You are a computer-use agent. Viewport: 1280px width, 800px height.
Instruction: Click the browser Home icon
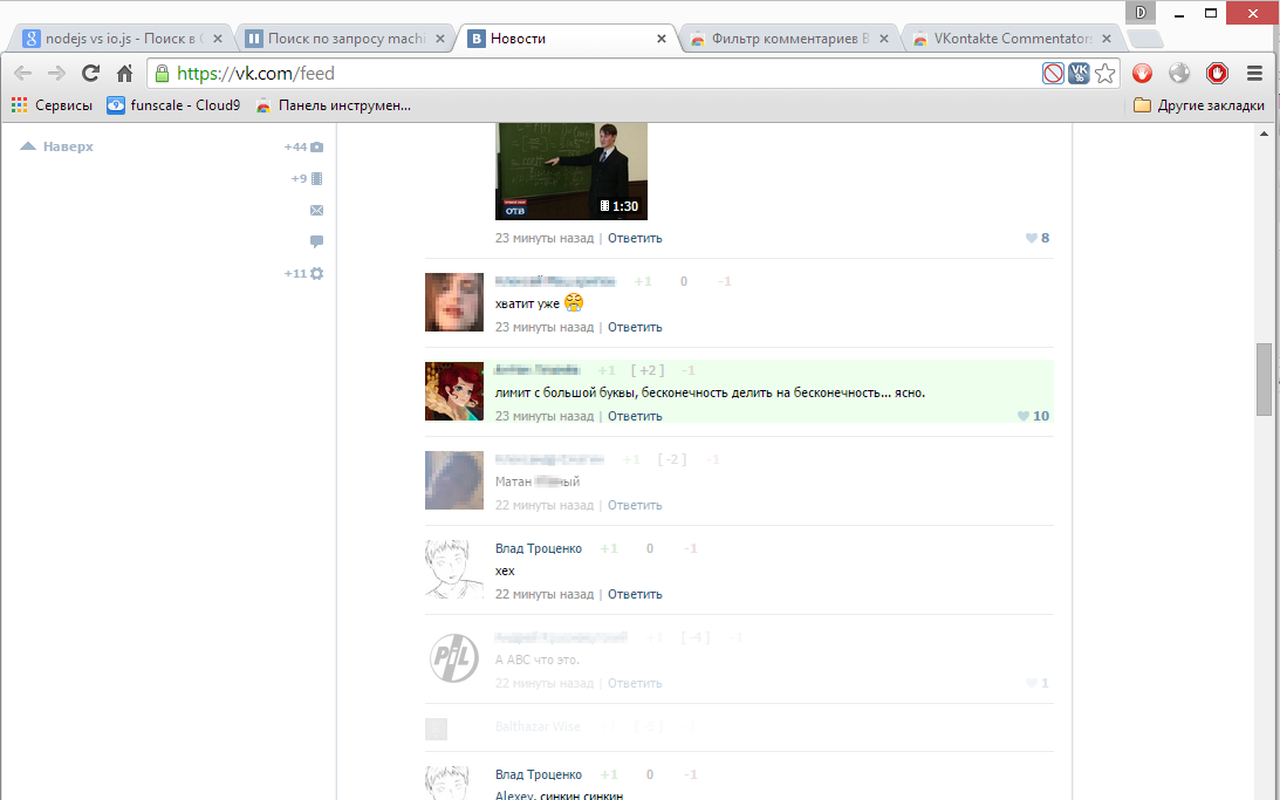coord(124,73)
